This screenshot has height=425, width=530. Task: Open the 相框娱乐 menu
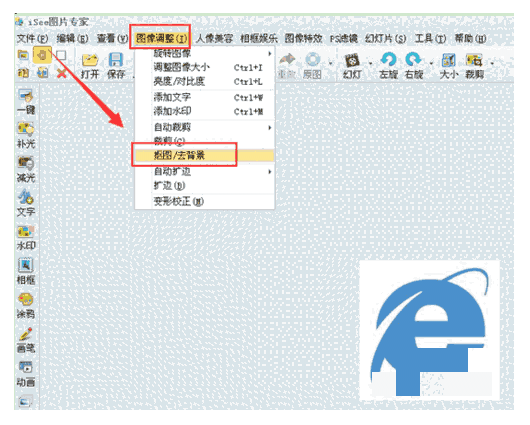coord(259,39)
